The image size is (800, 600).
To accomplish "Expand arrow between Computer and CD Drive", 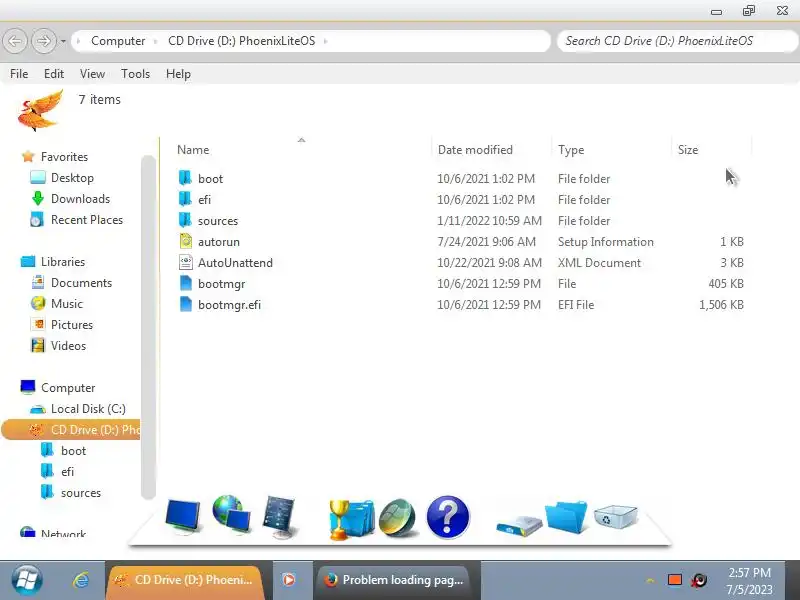I will point(156,41).
